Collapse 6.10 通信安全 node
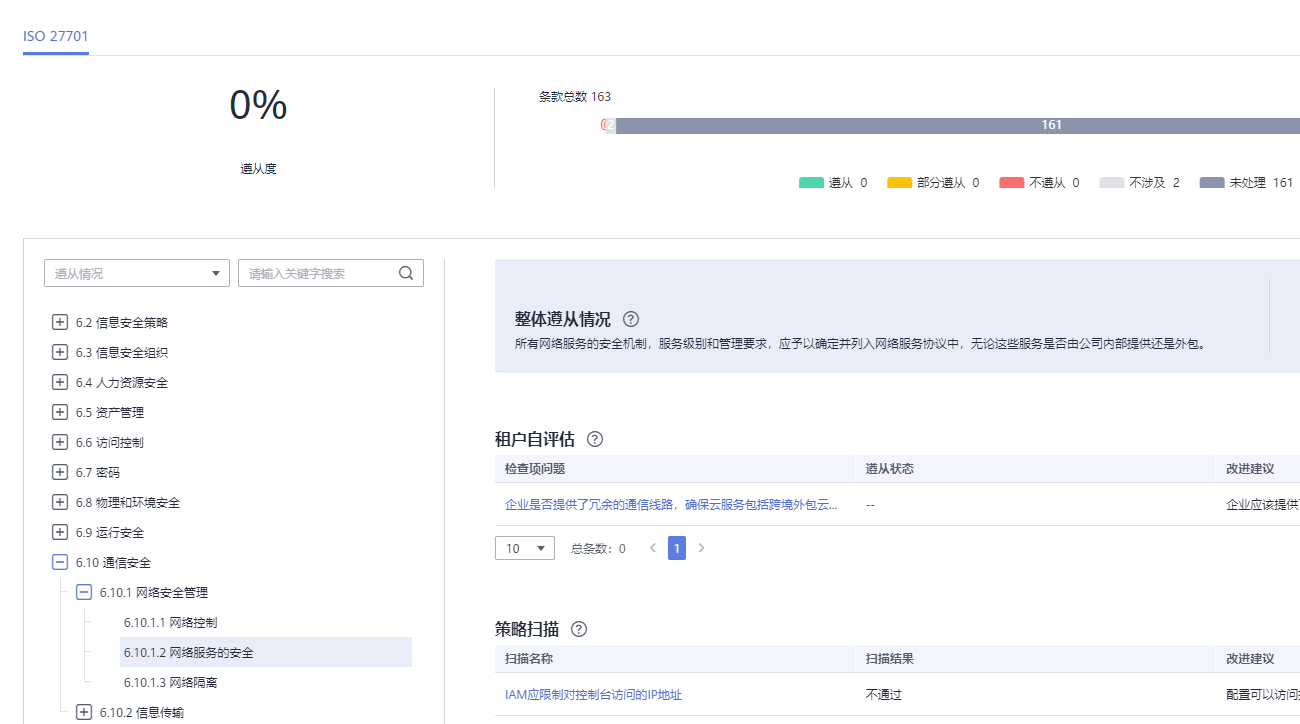The height and width of the screenshot is (724, 1300). pyautogui.click(x=60, y=562)
